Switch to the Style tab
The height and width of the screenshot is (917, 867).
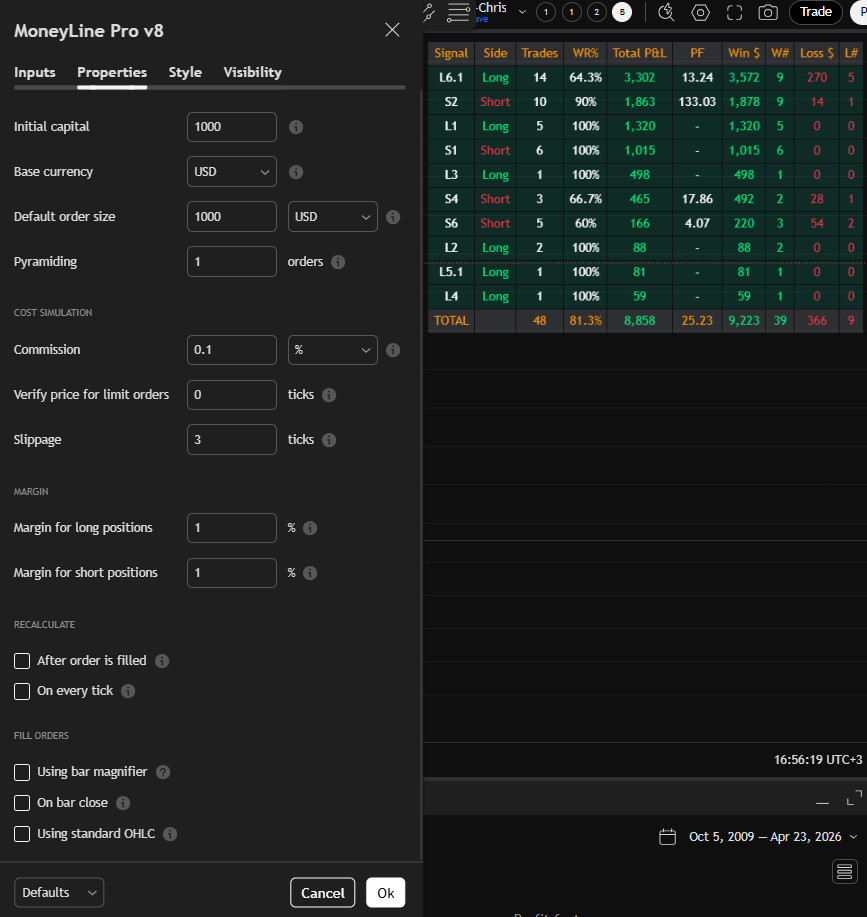tap(185, 73)
